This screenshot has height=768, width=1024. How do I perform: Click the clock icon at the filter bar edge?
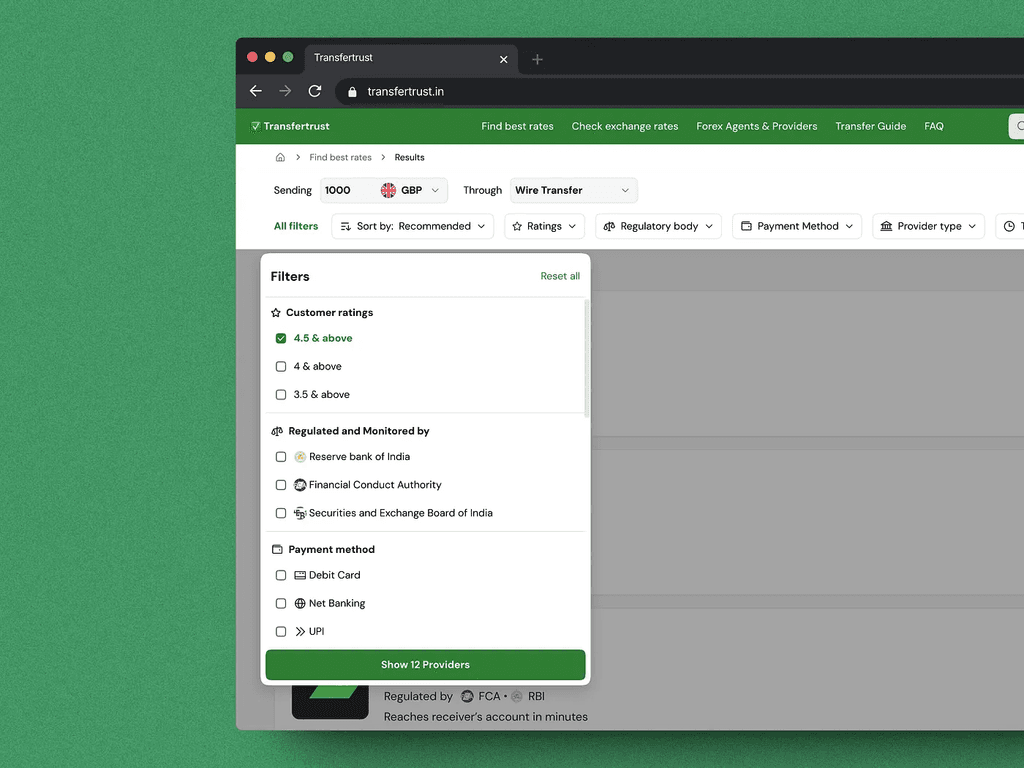[1010, 226]
